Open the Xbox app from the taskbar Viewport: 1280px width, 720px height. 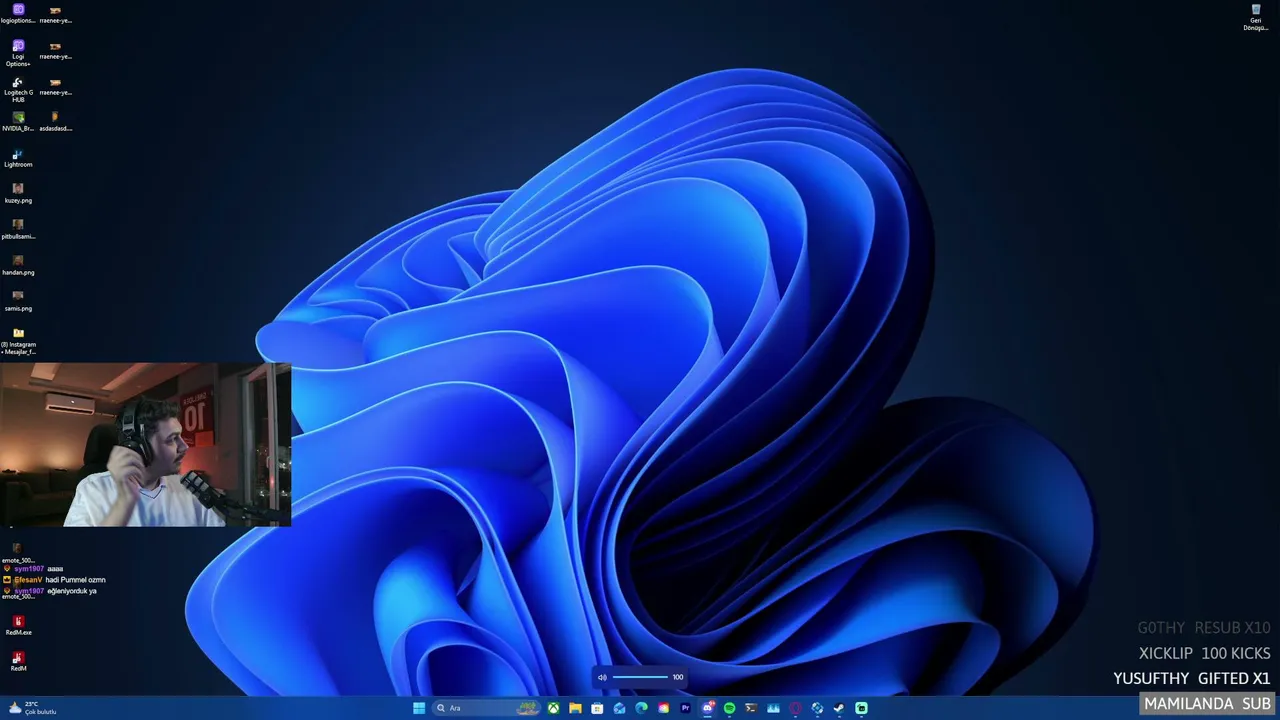(x=553, y=708)
